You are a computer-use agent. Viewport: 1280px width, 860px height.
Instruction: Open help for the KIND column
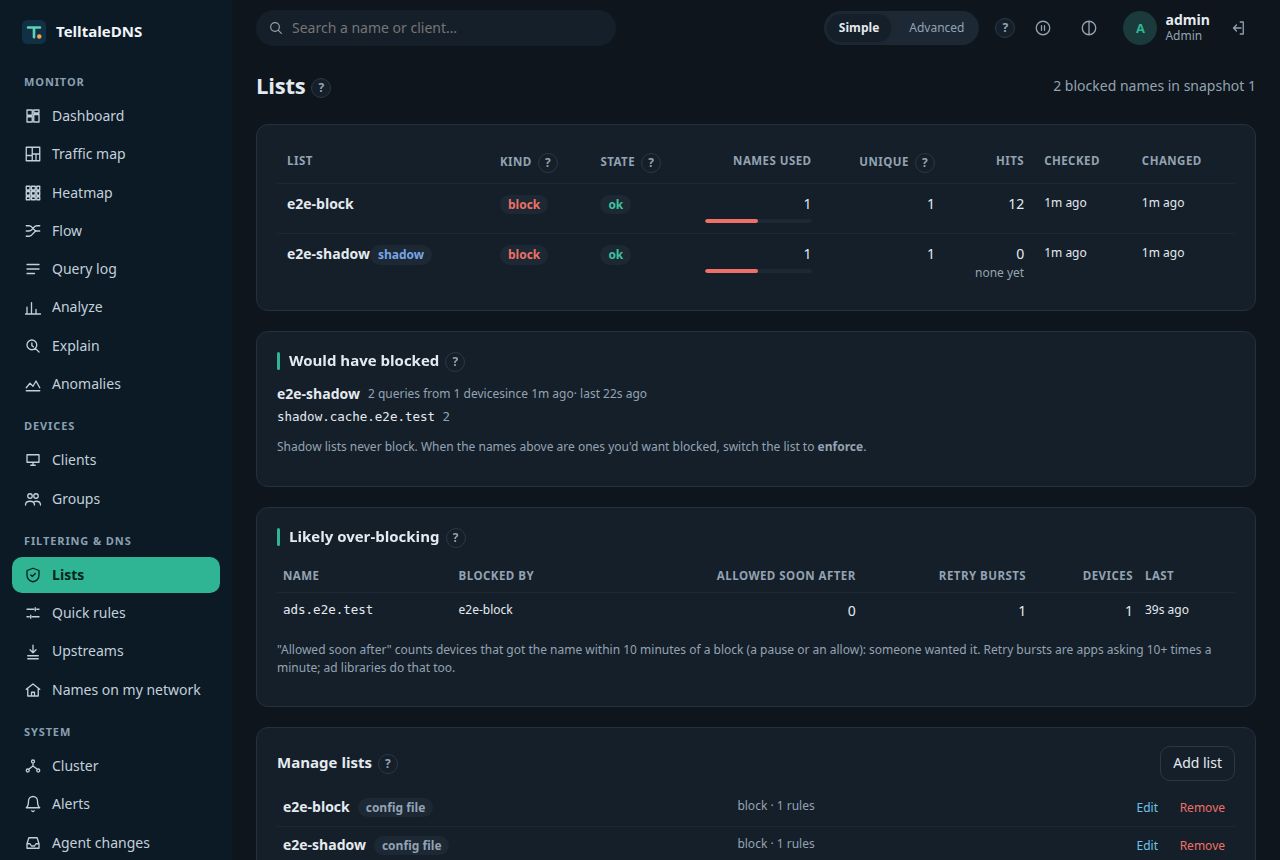(x=547, y=162)
